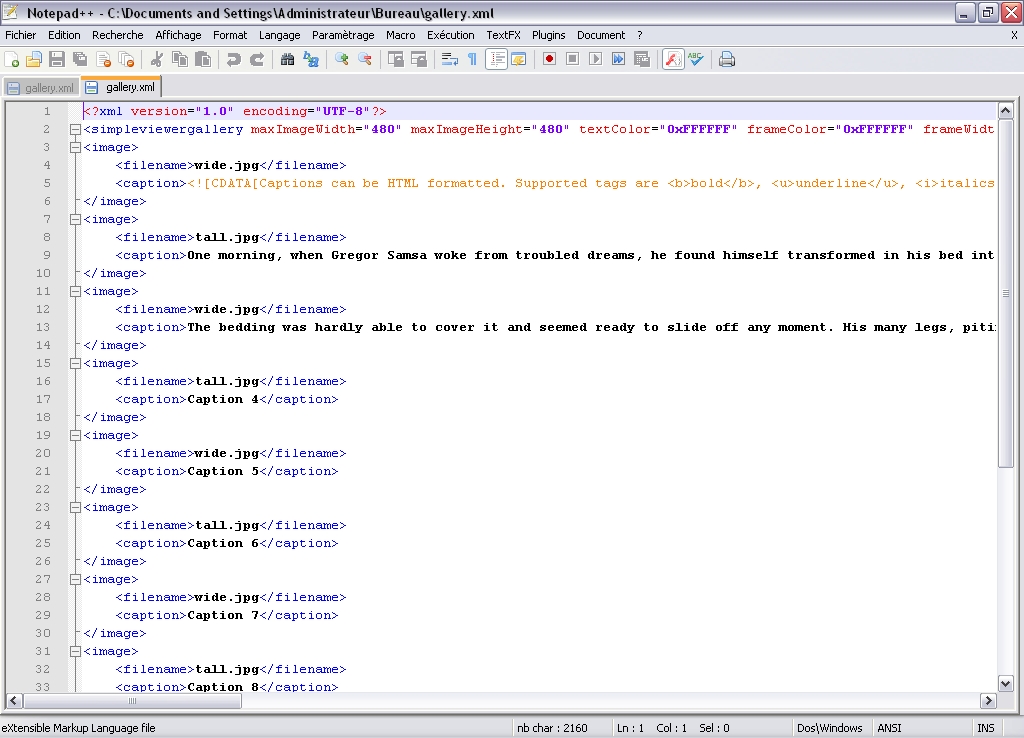This screenshot has width=1024, height=738.
Task: Click the horizontal scrollbar right arrow
Action: (988, 701)
